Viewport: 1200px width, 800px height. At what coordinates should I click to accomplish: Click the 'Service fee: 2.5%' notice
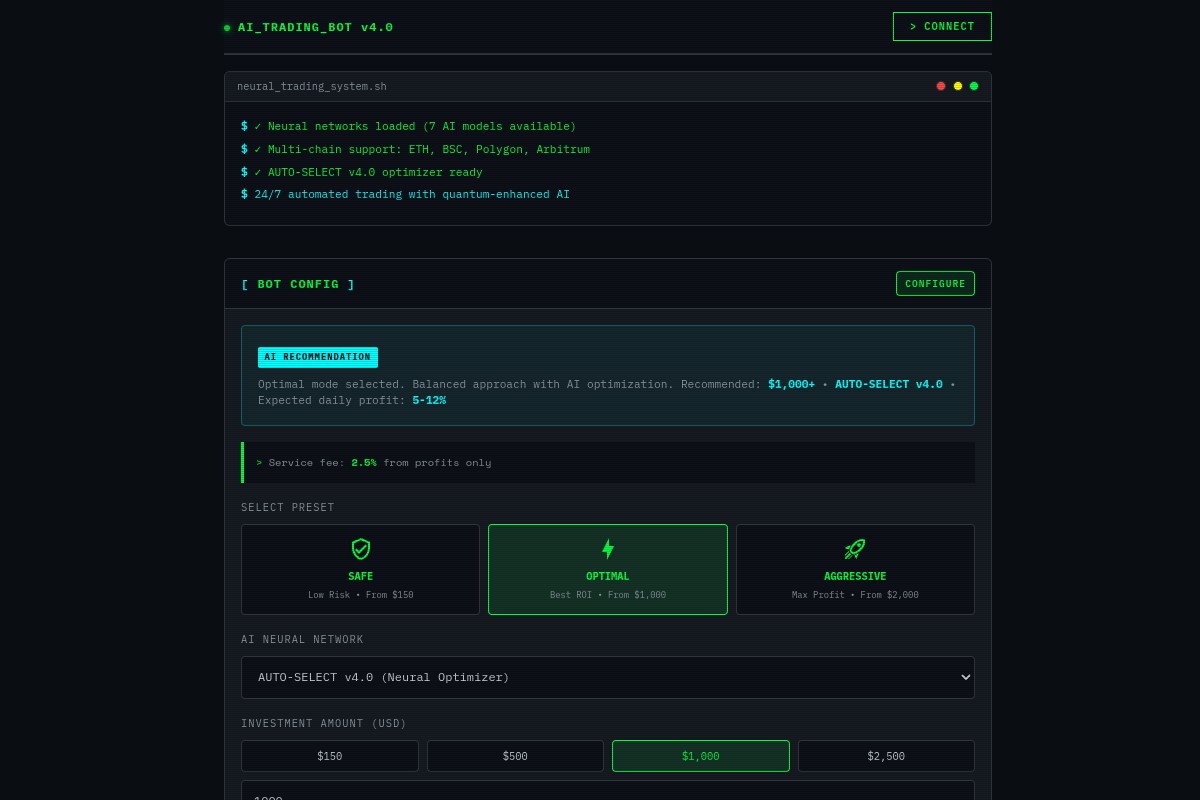608,462
